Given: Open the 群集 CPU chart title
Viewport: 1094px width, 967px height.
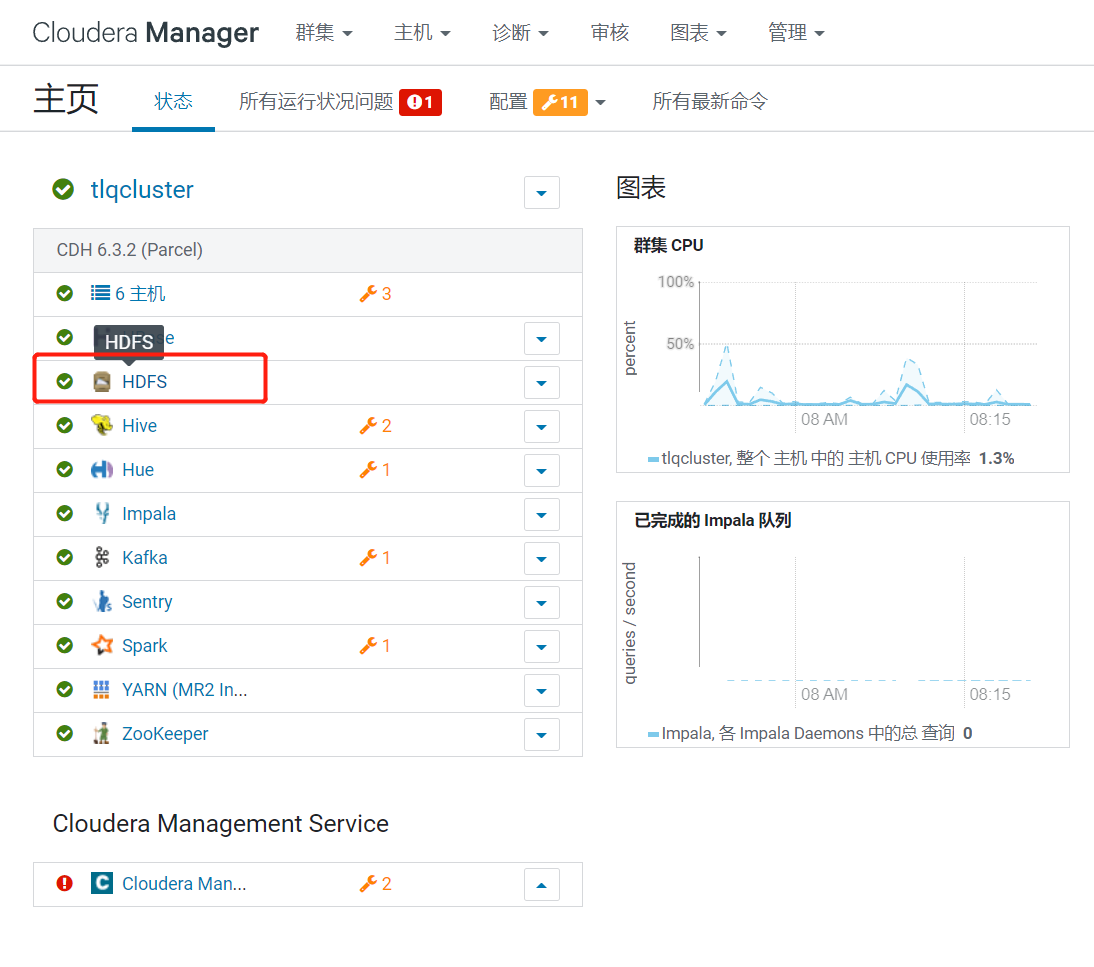Looking at the screenshot, I should click(668, 246).
